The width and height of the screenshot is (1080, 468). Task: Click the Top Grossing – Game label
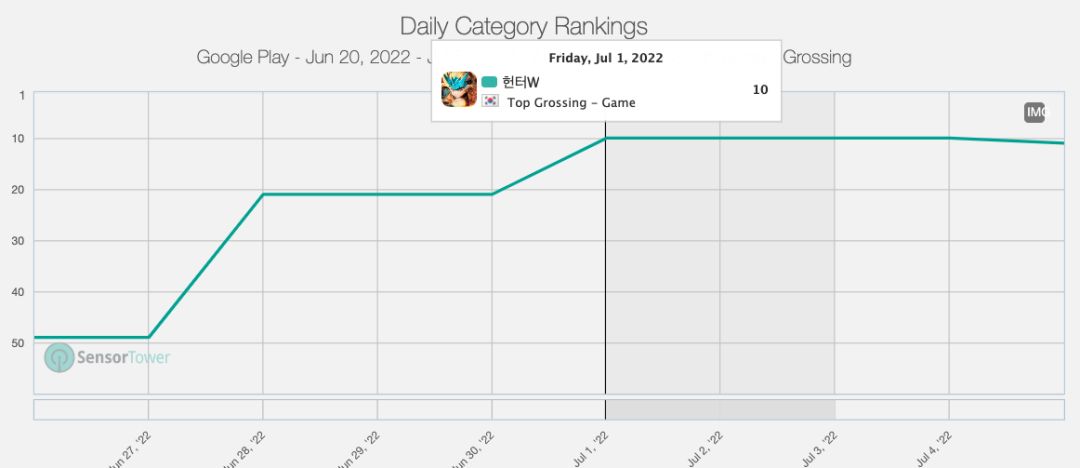pos(571,103)
